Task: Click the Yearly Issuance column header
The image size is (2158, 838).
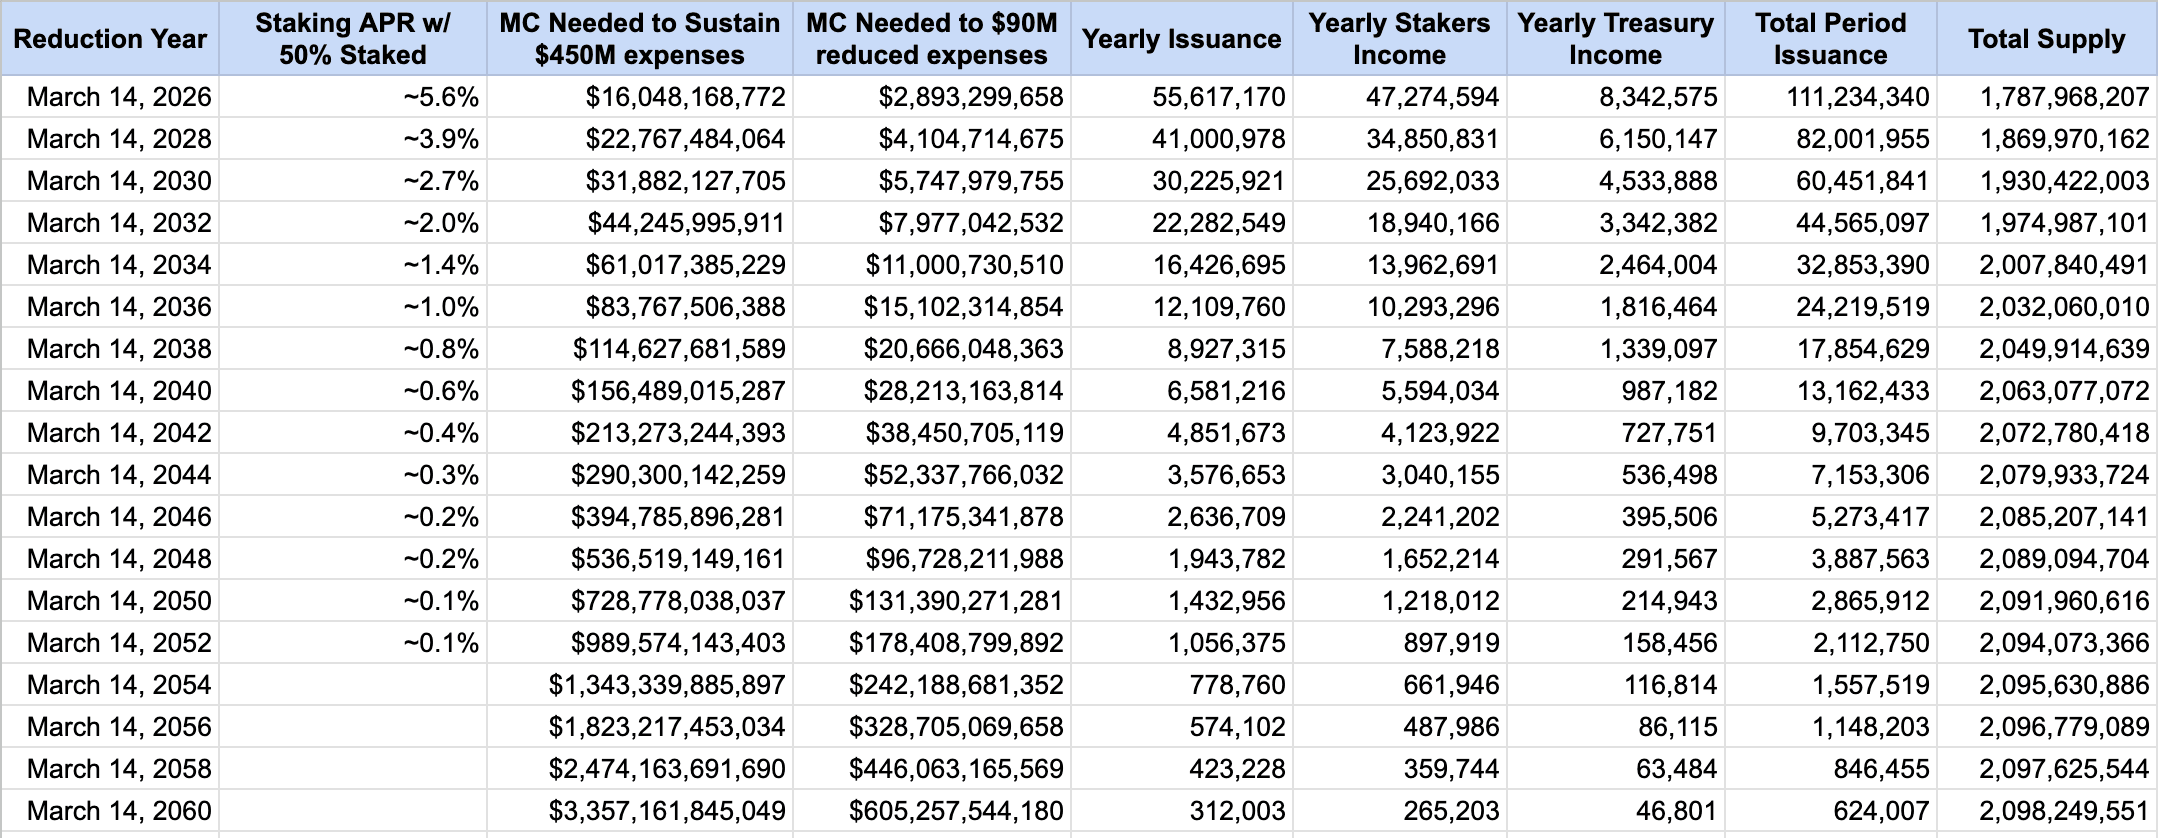Action: (x=1181, y=39)
